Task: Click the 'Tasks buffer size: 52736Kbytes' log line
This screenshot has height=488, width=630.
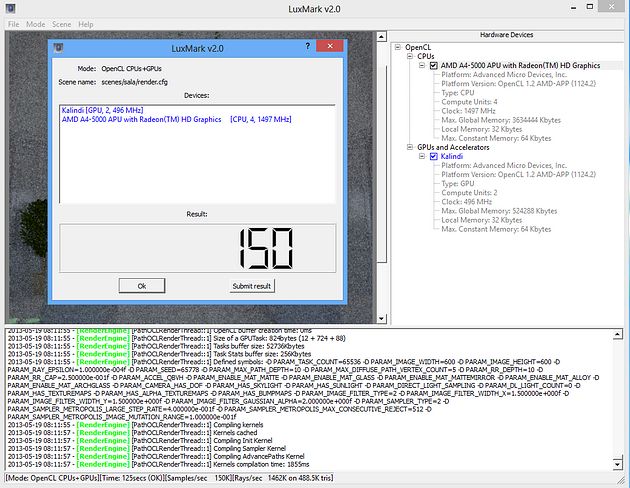Action: tap(156, 346)
